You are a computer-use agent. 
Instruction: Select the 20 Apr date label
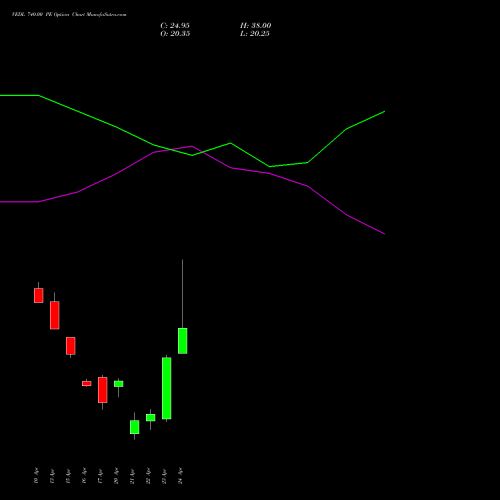pos(116,476)
